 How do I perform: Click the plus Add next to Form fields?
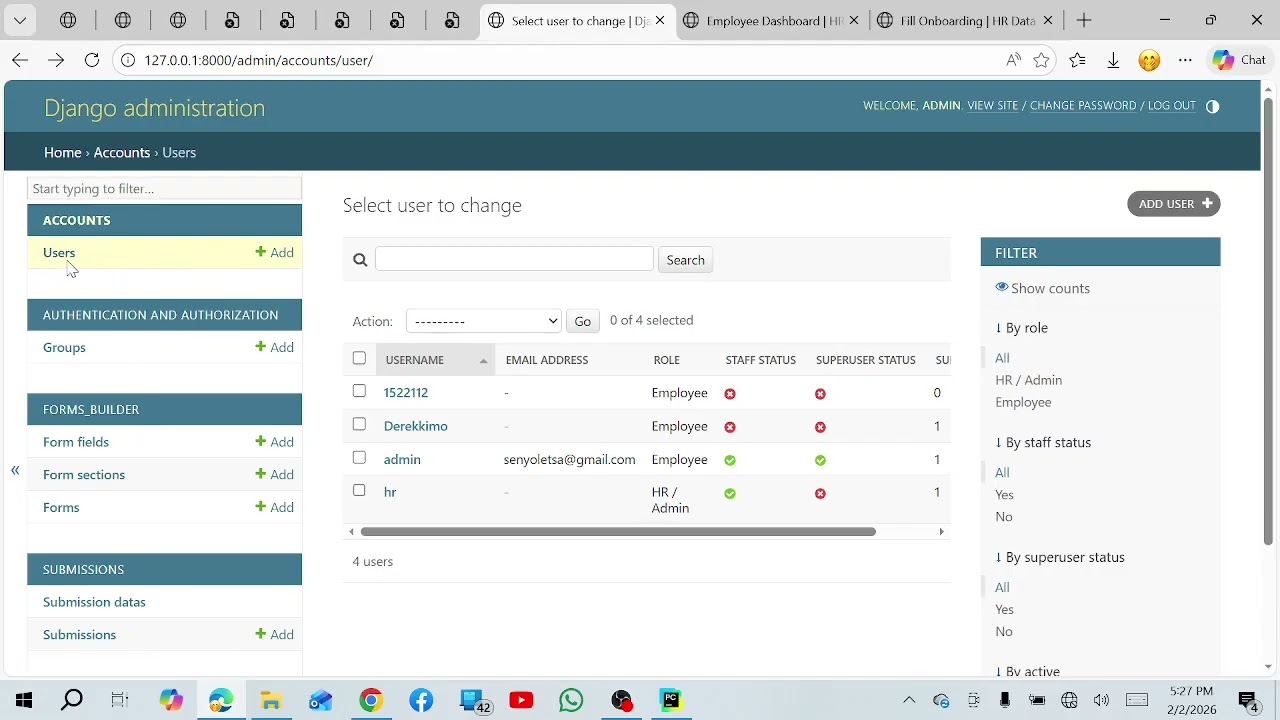pyautogui.click(x=275, y=442)
